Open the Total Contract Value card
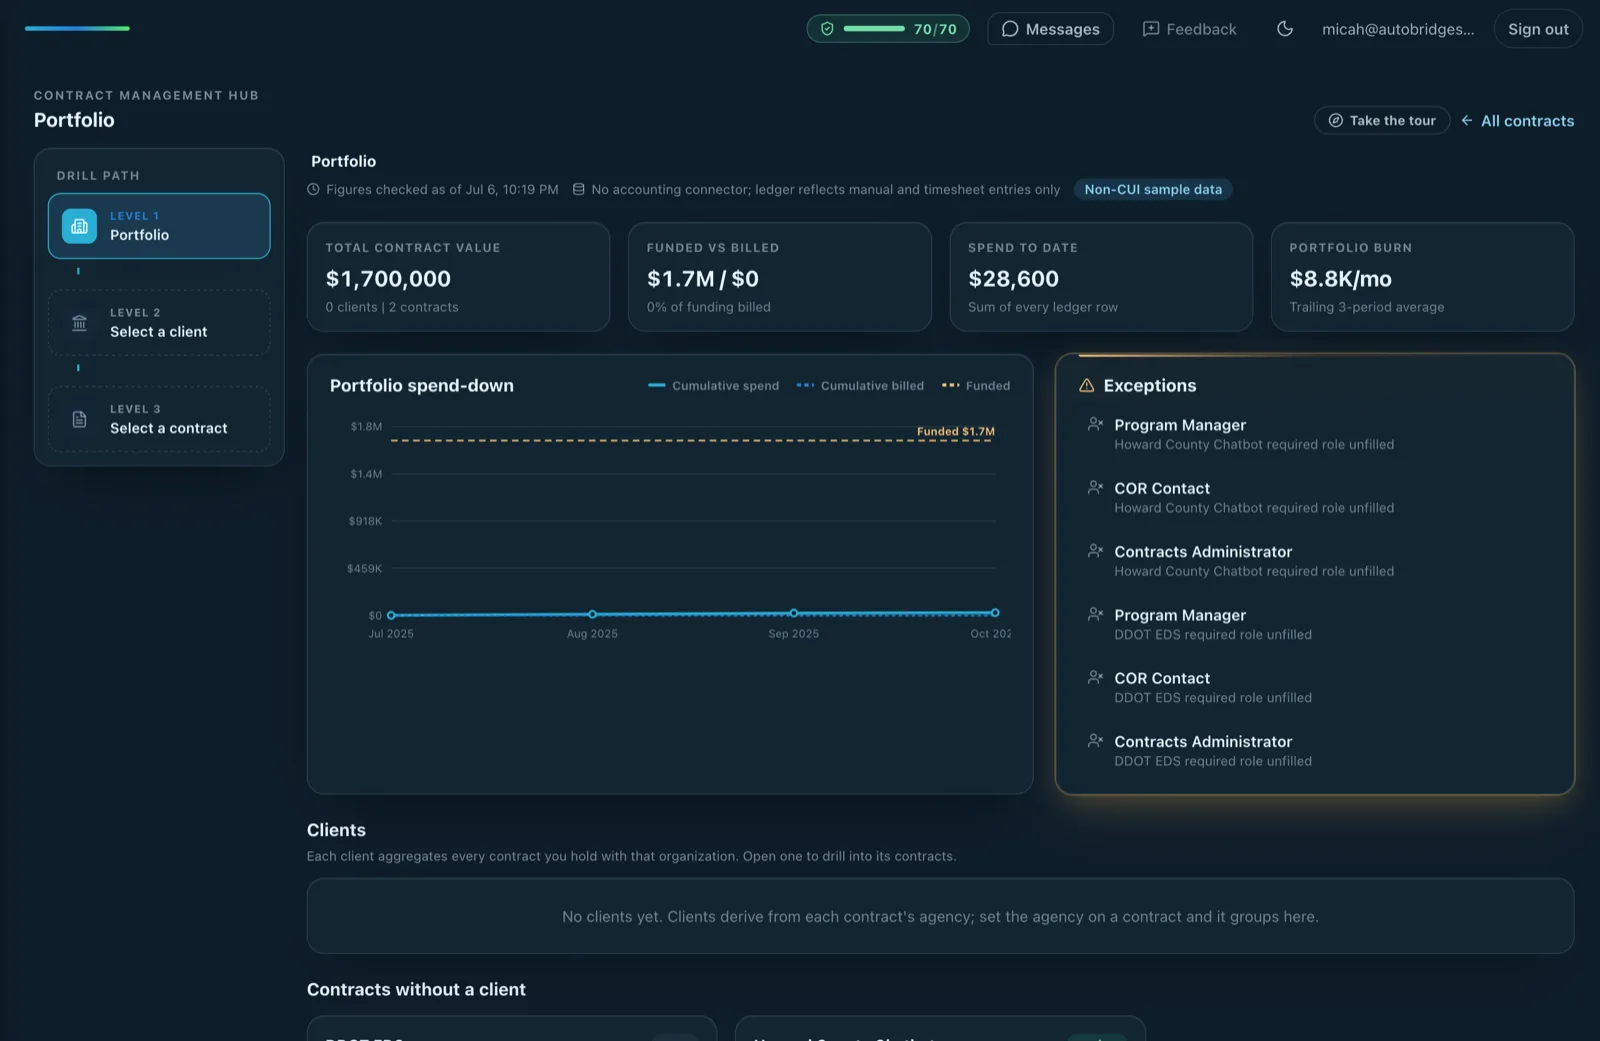The image size is (1600, 1041). pos(458,277)
